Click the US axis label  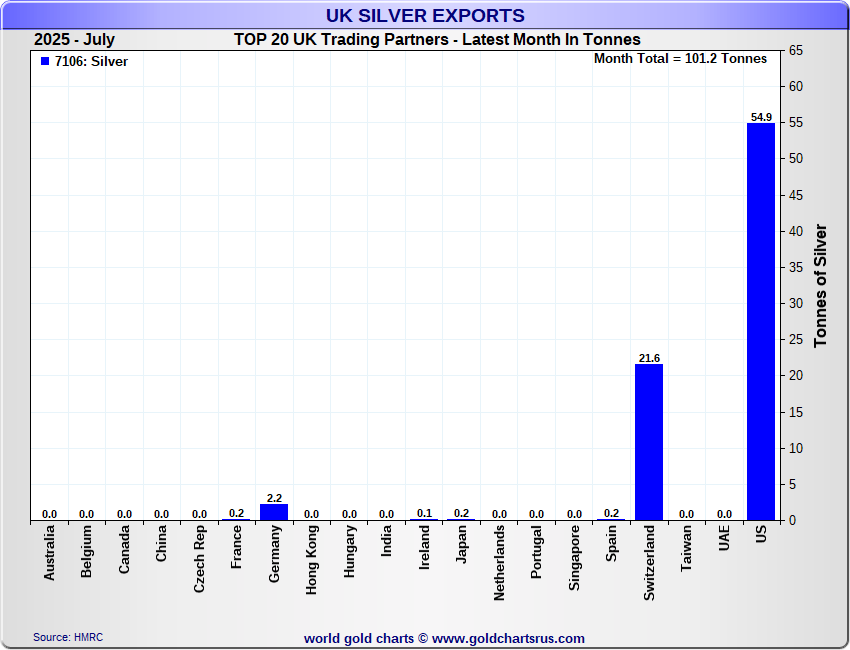761,535
